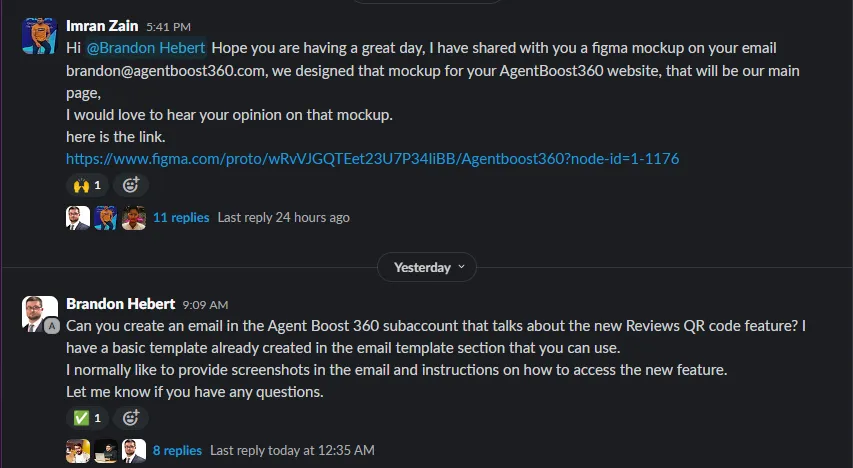Add a reaction to Imran Zain's message
The height and width of the screenshot is (468, 853).
coord(131,185)
